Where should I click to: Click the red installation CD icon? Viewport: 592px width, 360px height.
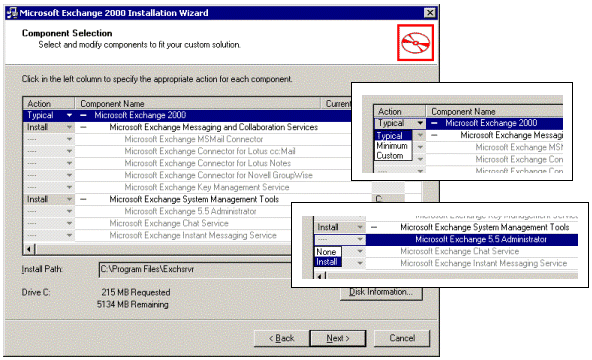coord(415,43)
